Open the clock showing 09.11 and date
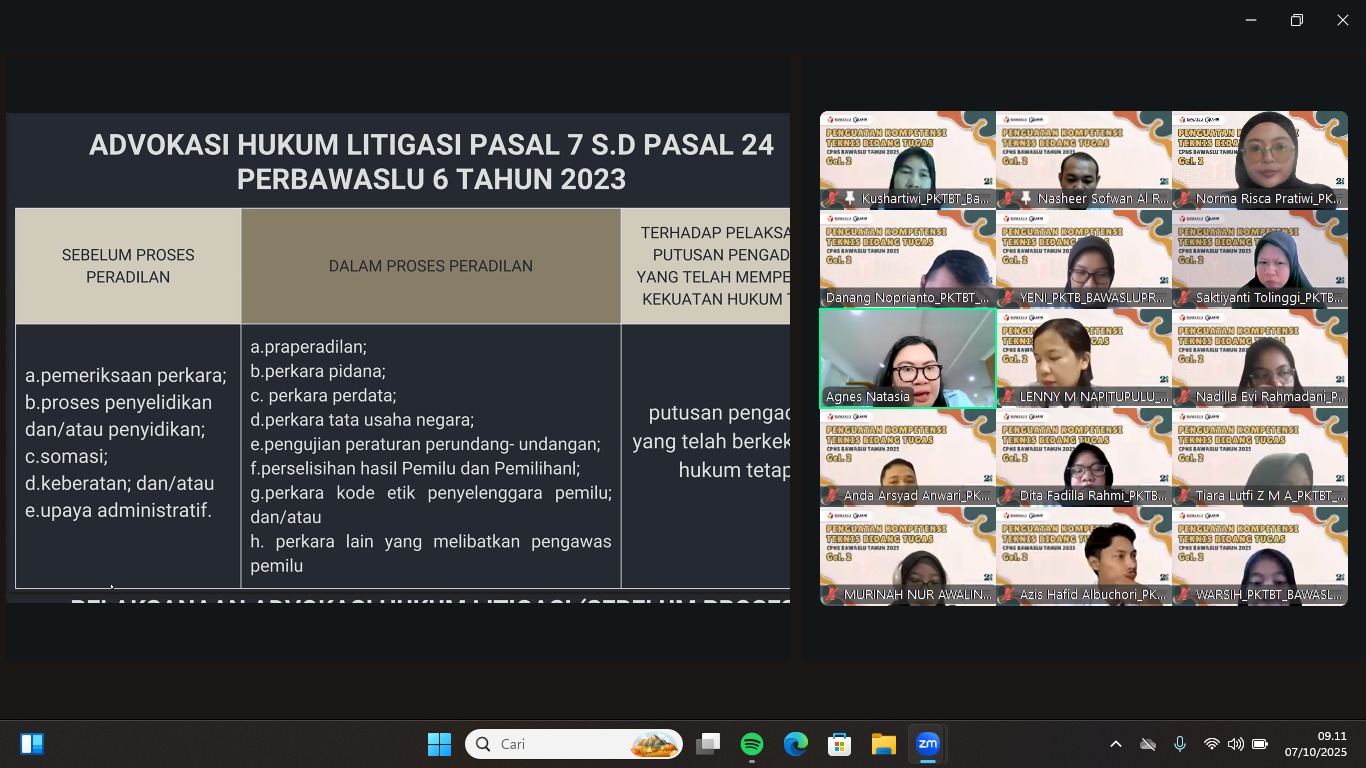The image size is (1366, 768). pos(1315,744)
